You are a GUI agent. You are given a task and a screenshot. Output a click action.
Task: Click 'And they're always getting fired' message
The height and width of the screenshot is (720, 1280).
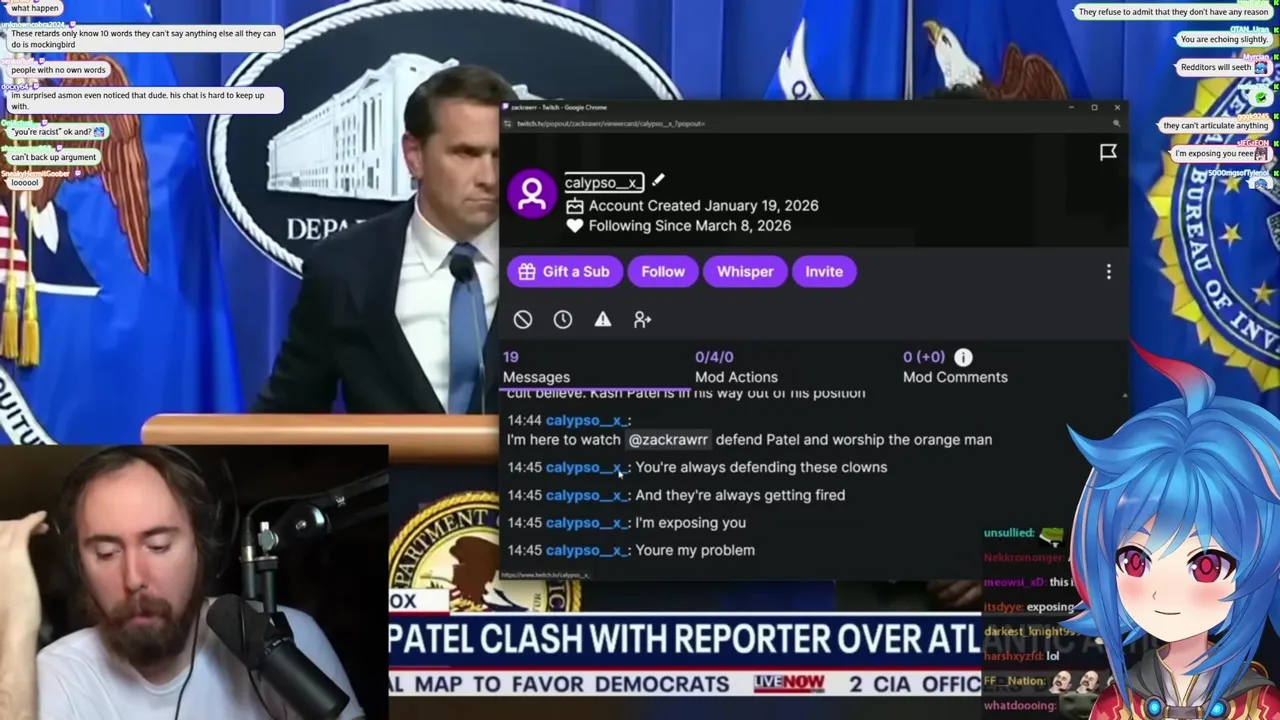point(740,495)
